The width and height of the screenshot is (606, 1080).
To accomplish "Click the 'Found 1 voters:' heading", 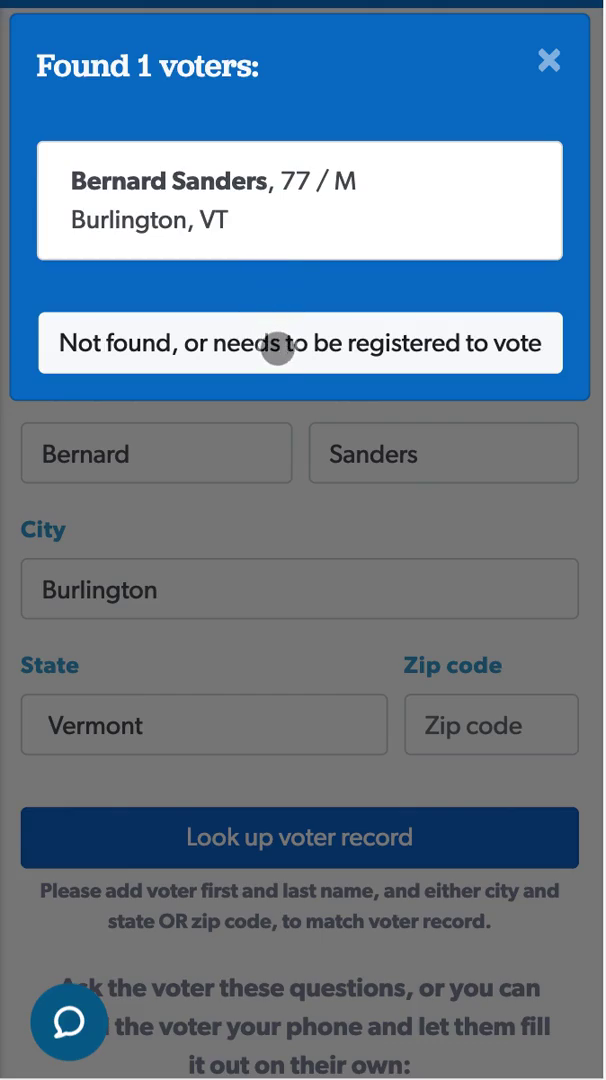I will [x=148, y=67].
